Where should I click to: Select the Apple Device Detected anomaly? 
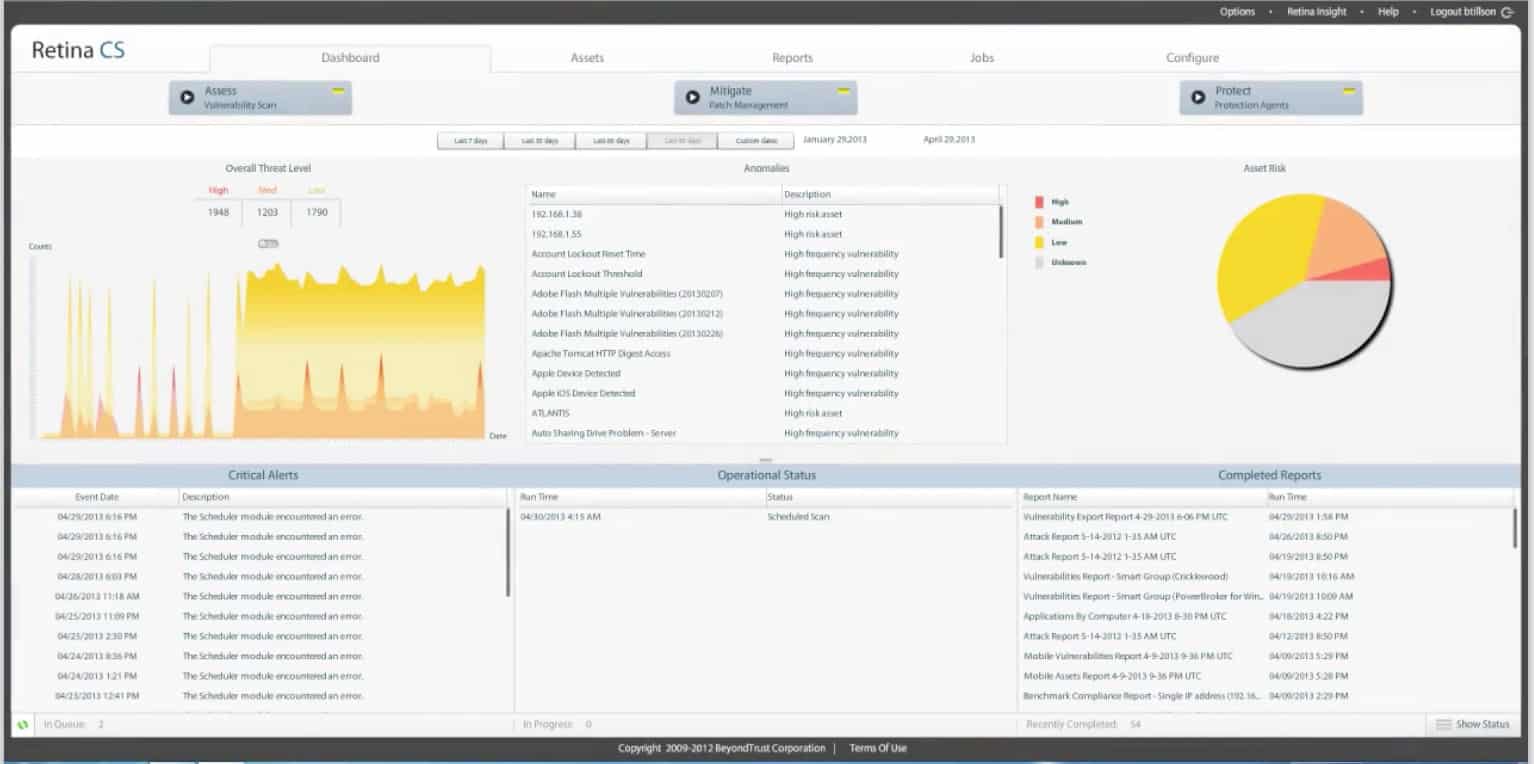[x=763, y=374]
